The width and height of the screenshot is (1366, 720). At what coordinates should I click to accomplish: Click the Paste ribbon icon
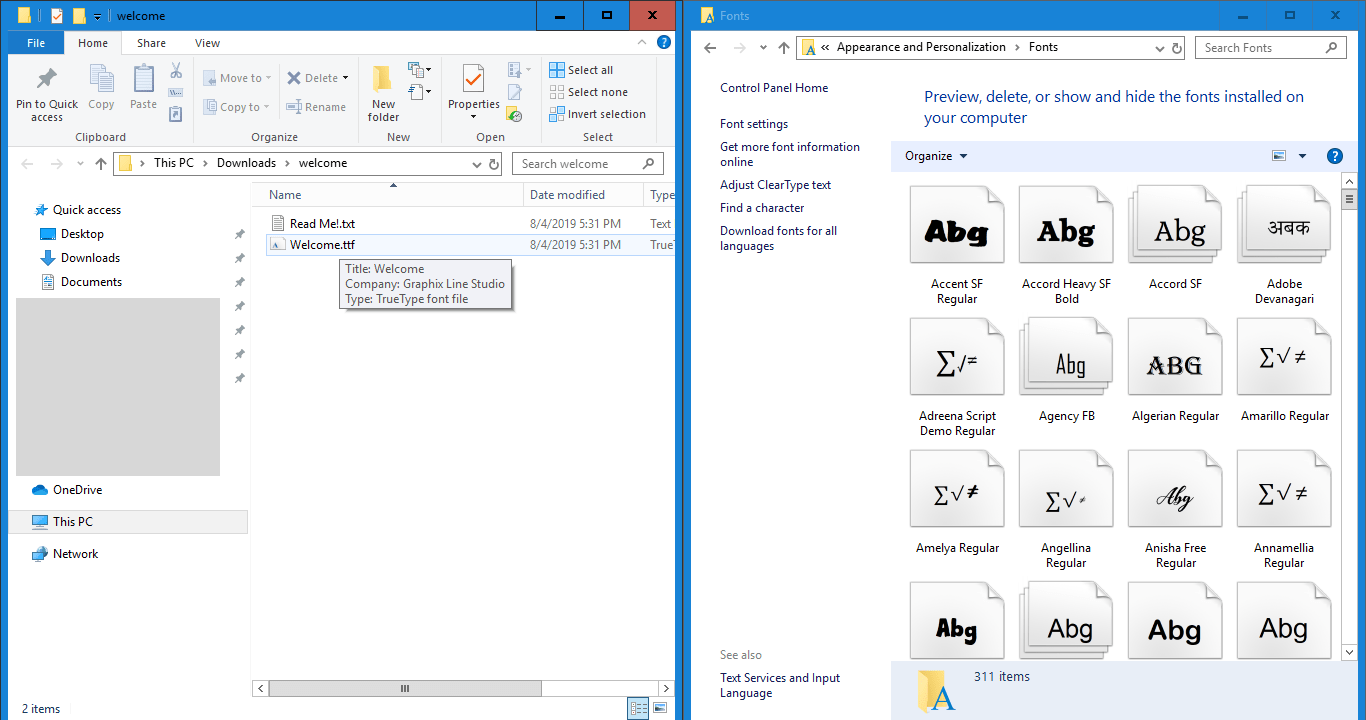(143, 79)
